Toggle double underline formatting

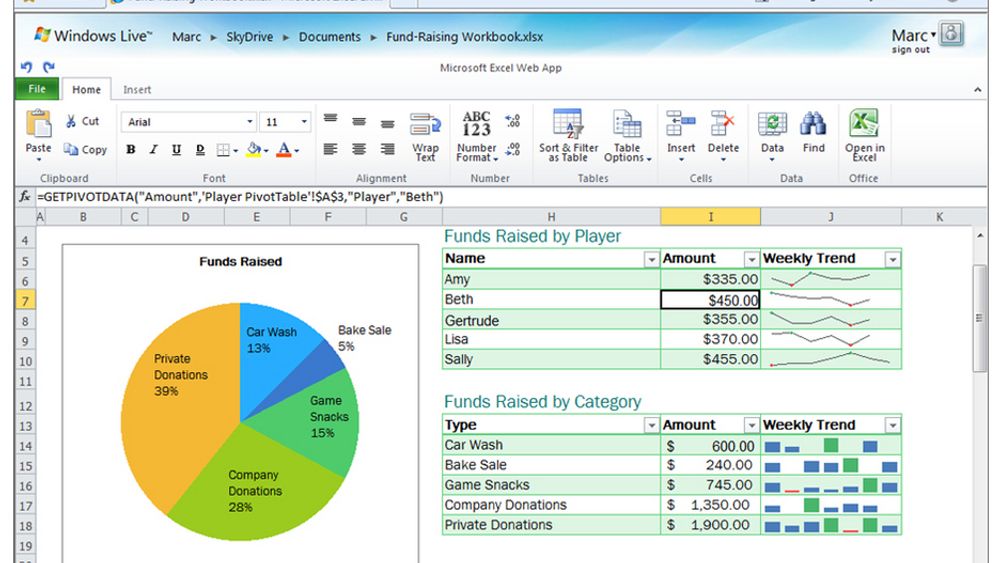pyautogui.click(x=200, y=150)
